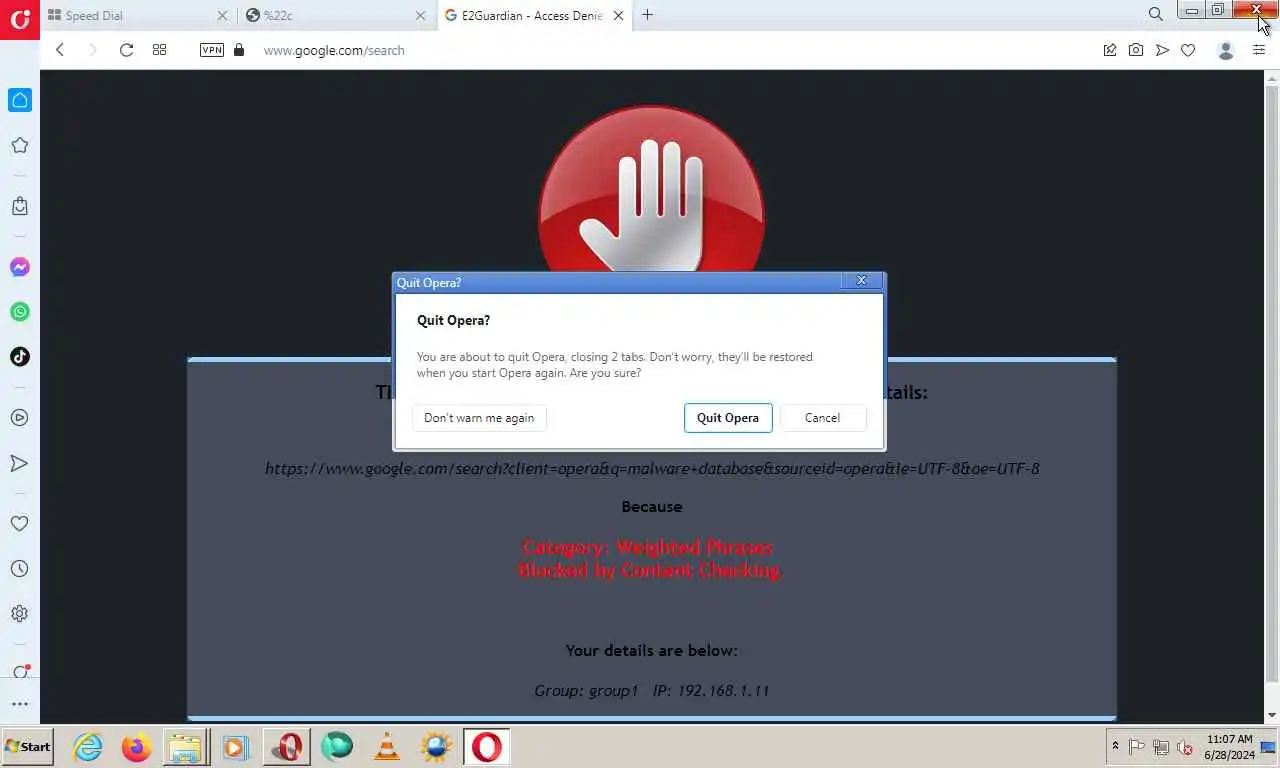Close the %22c tab

[421, 15]
